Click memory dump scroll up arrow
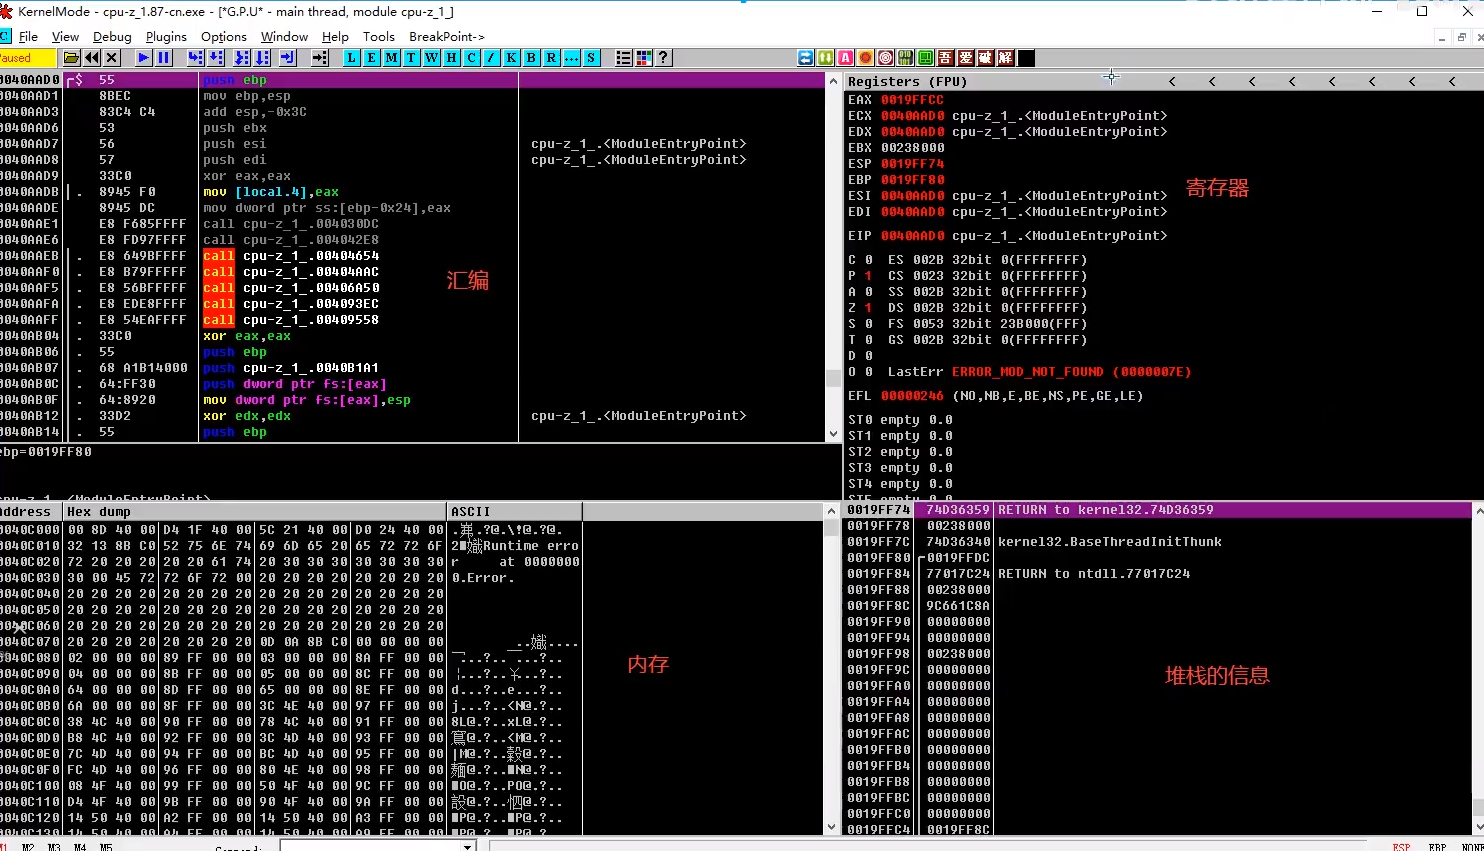This screenshot has height=851, width=1484. (831, 511)
